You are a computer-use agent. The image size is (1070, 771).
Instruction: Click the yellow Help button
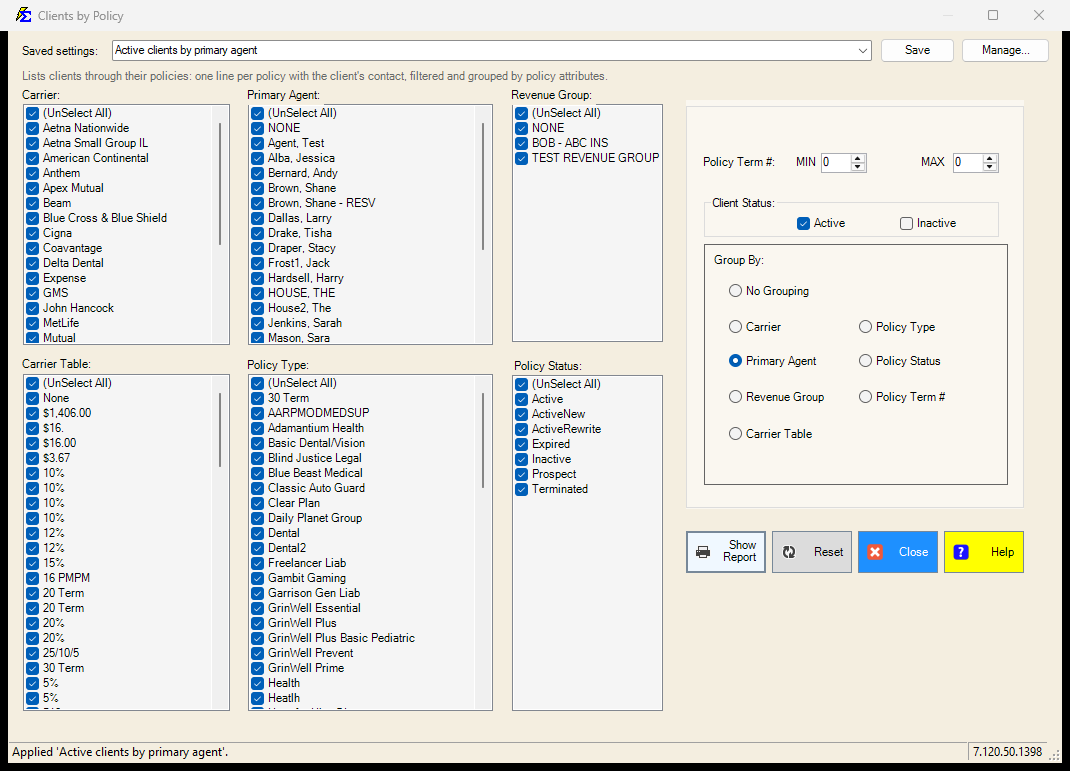point(983,552)
